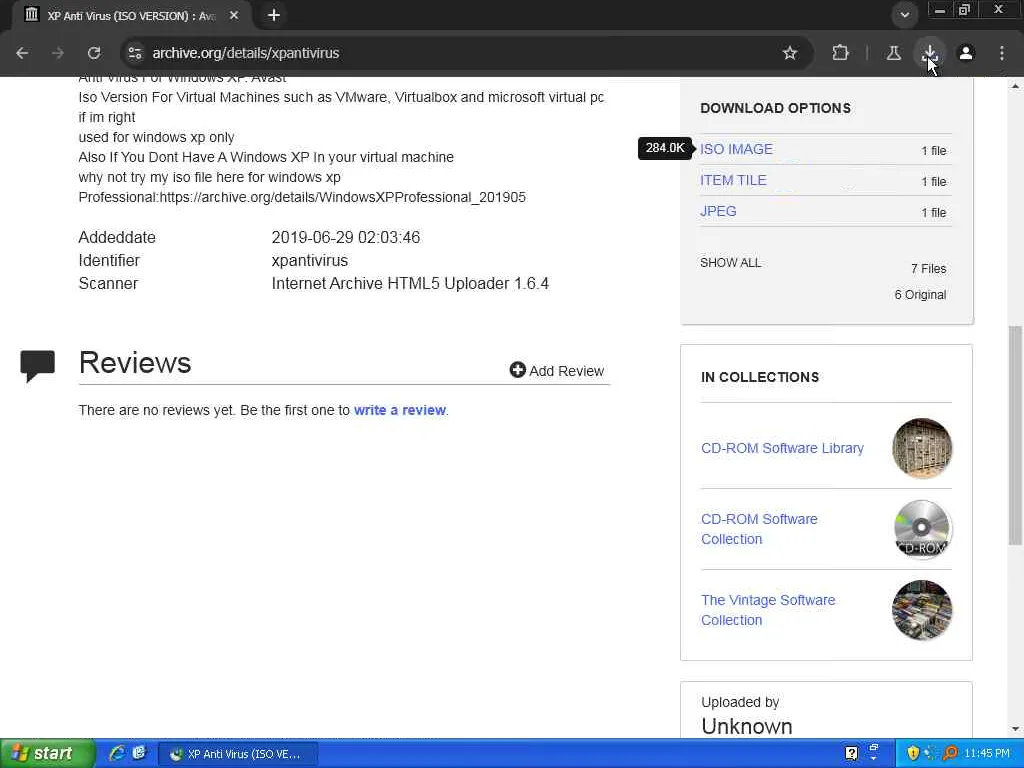The width and height of the screenshot is (1024, 768).
Task: Open the tab search dropdown
Action: click(904, 15)
